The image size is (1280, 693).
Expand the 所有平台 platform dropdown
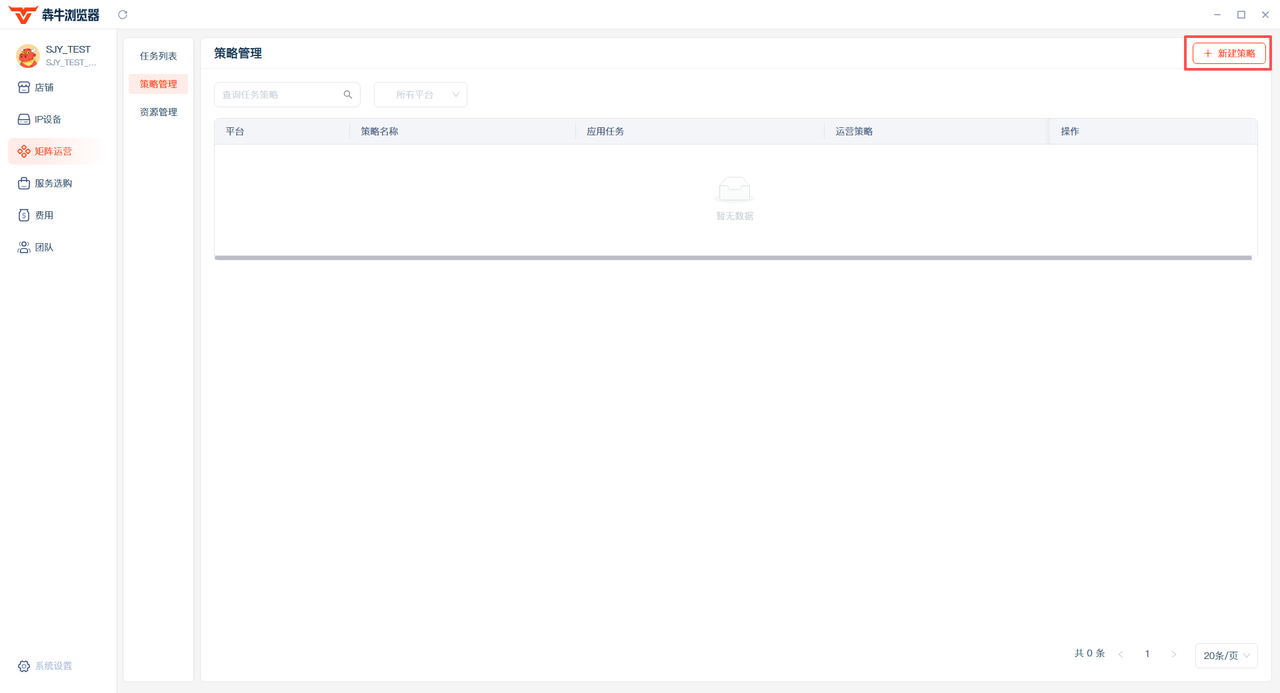[x=420, y=95]
